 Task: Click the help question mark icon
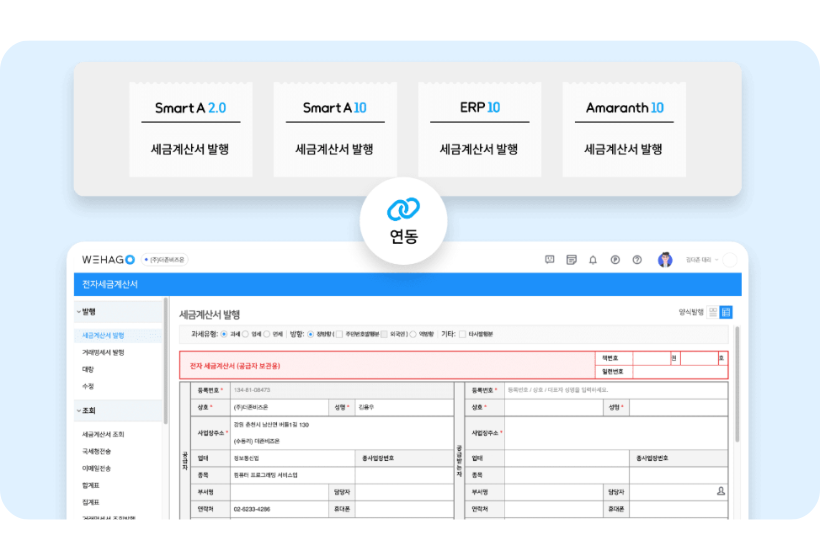pos(637,260)
